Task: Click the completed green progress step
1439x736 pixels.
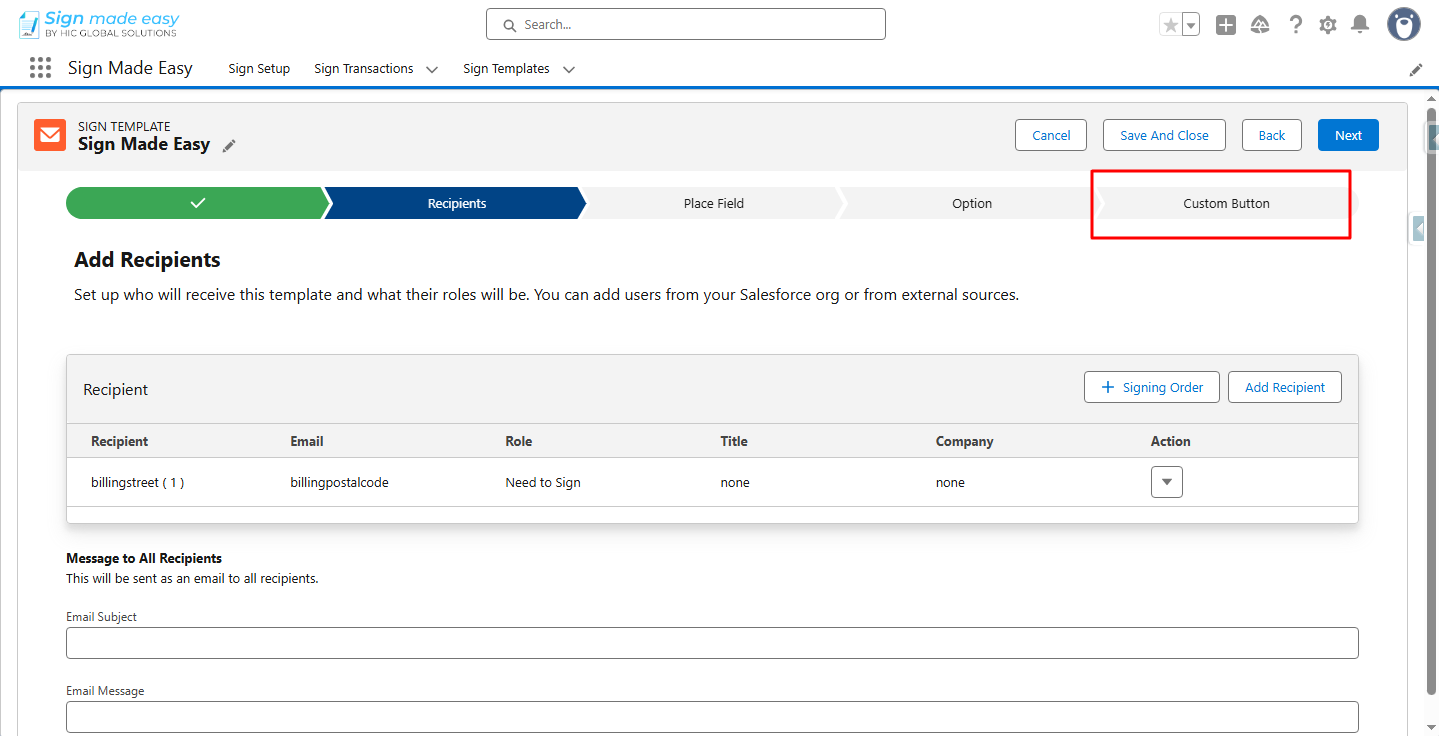Action: tap(195, 203)
